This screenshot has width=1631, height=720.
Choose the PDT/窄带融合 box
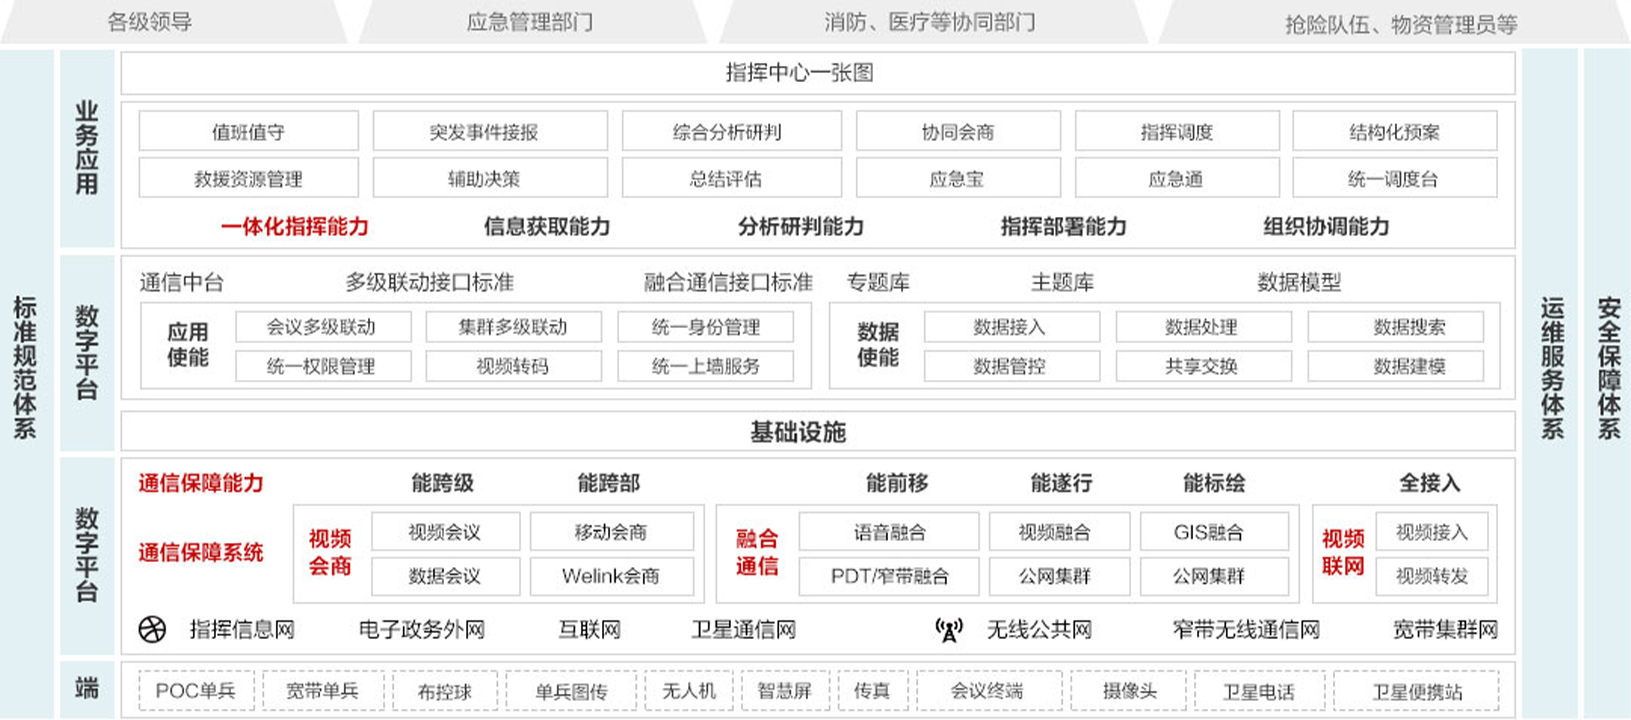click(x=889, y=576)
